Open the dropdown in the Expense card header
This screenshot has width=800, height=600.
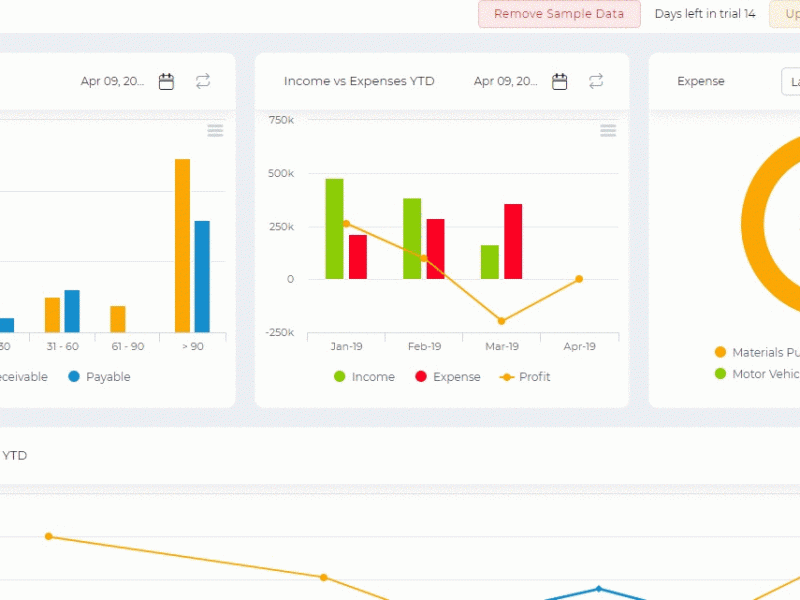click(x=791, y=82)
